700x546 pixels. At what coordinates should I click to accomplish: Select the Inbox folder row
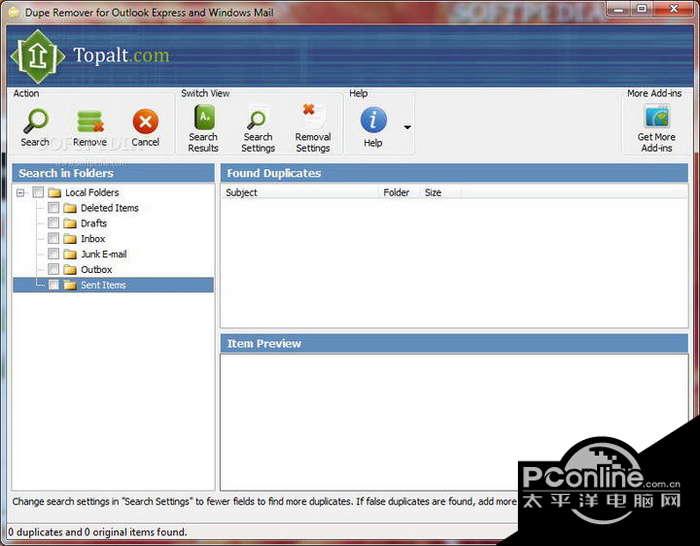[93, 239]
